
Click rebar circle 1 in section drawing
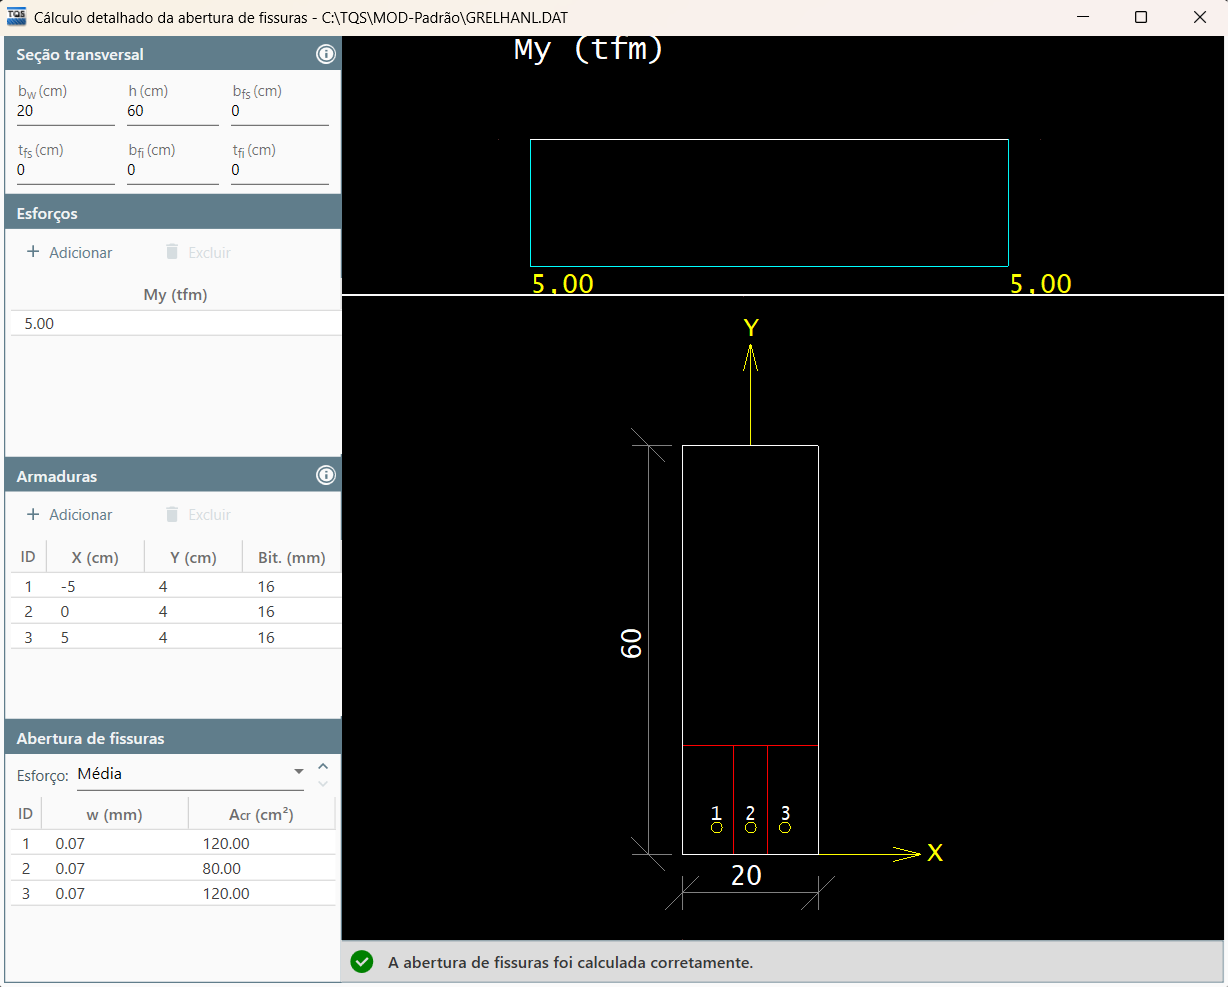pos(716,827)
